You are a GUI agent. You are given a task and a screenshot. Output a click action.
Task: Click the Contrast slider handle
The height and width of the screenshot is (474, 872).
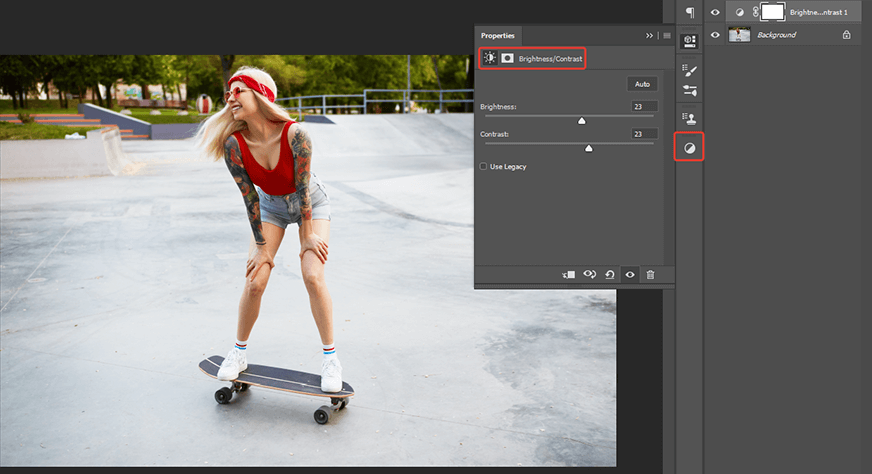tap(589, 148)
